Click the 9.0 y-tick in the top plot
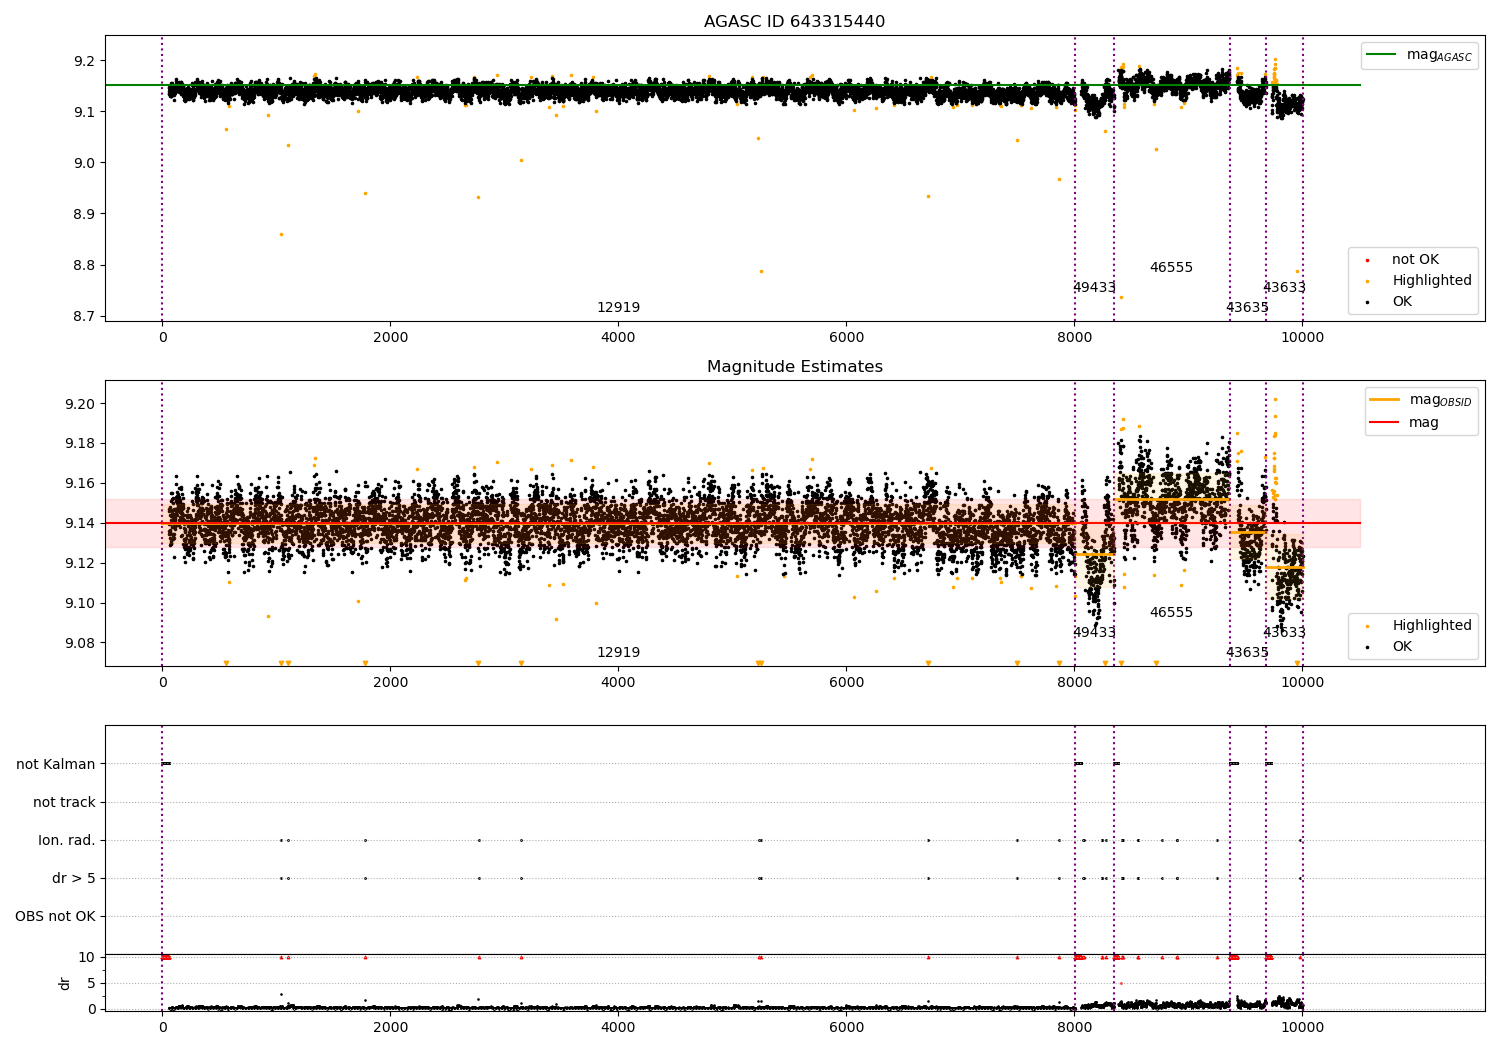This screenshot has height=1050, width=1500. tap(85, 163)
